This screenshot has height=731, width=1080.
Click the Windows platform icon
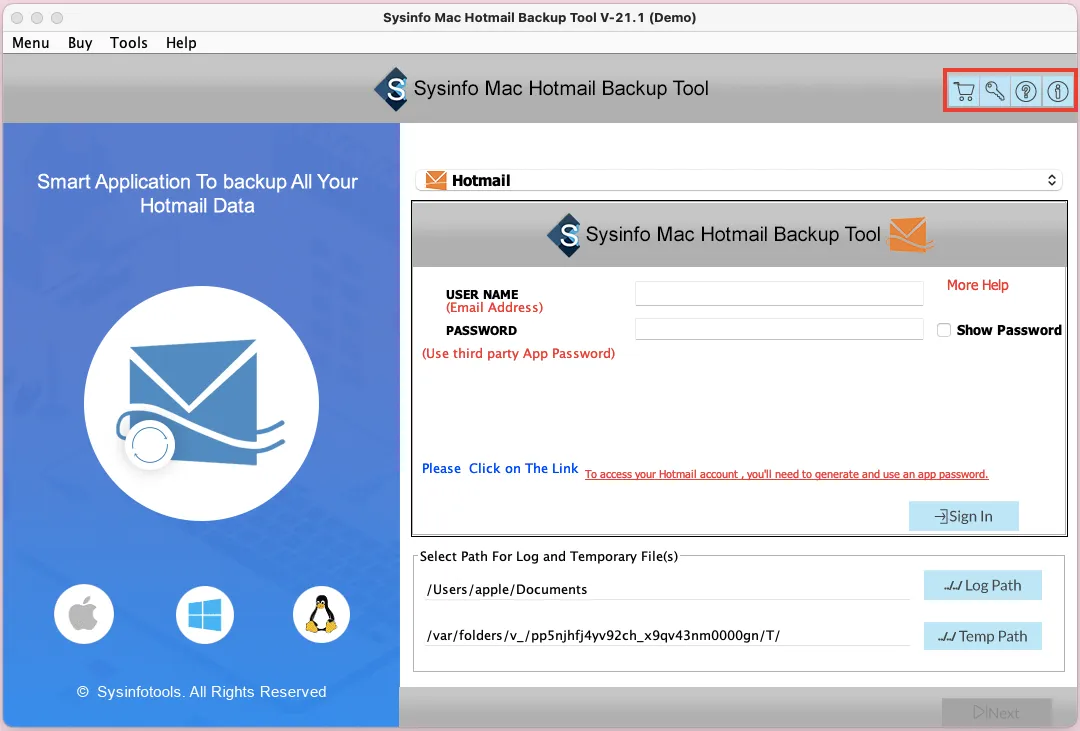click(x=205, y=614)
